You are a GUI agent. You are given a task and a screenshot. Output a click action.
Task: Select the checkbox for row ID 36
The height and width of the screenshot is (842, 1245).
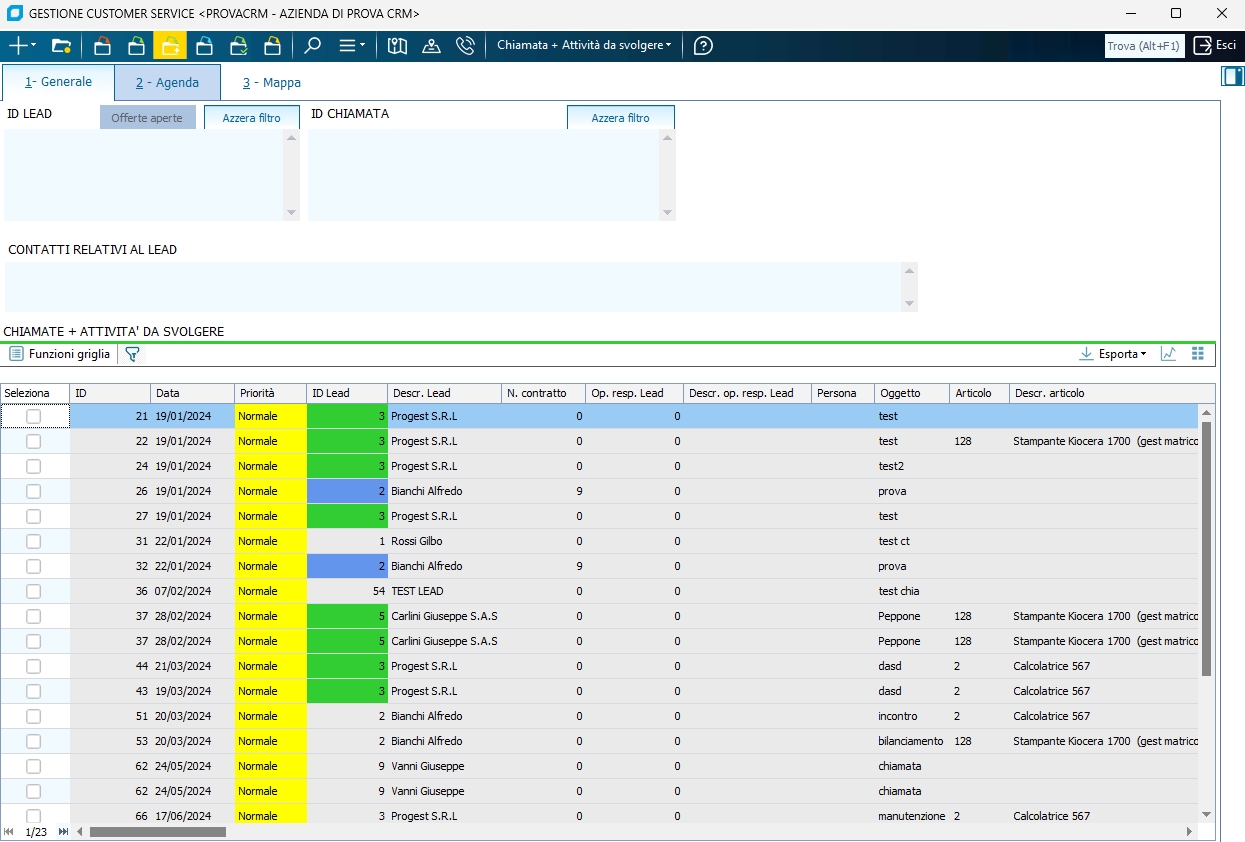pos(34,591)
